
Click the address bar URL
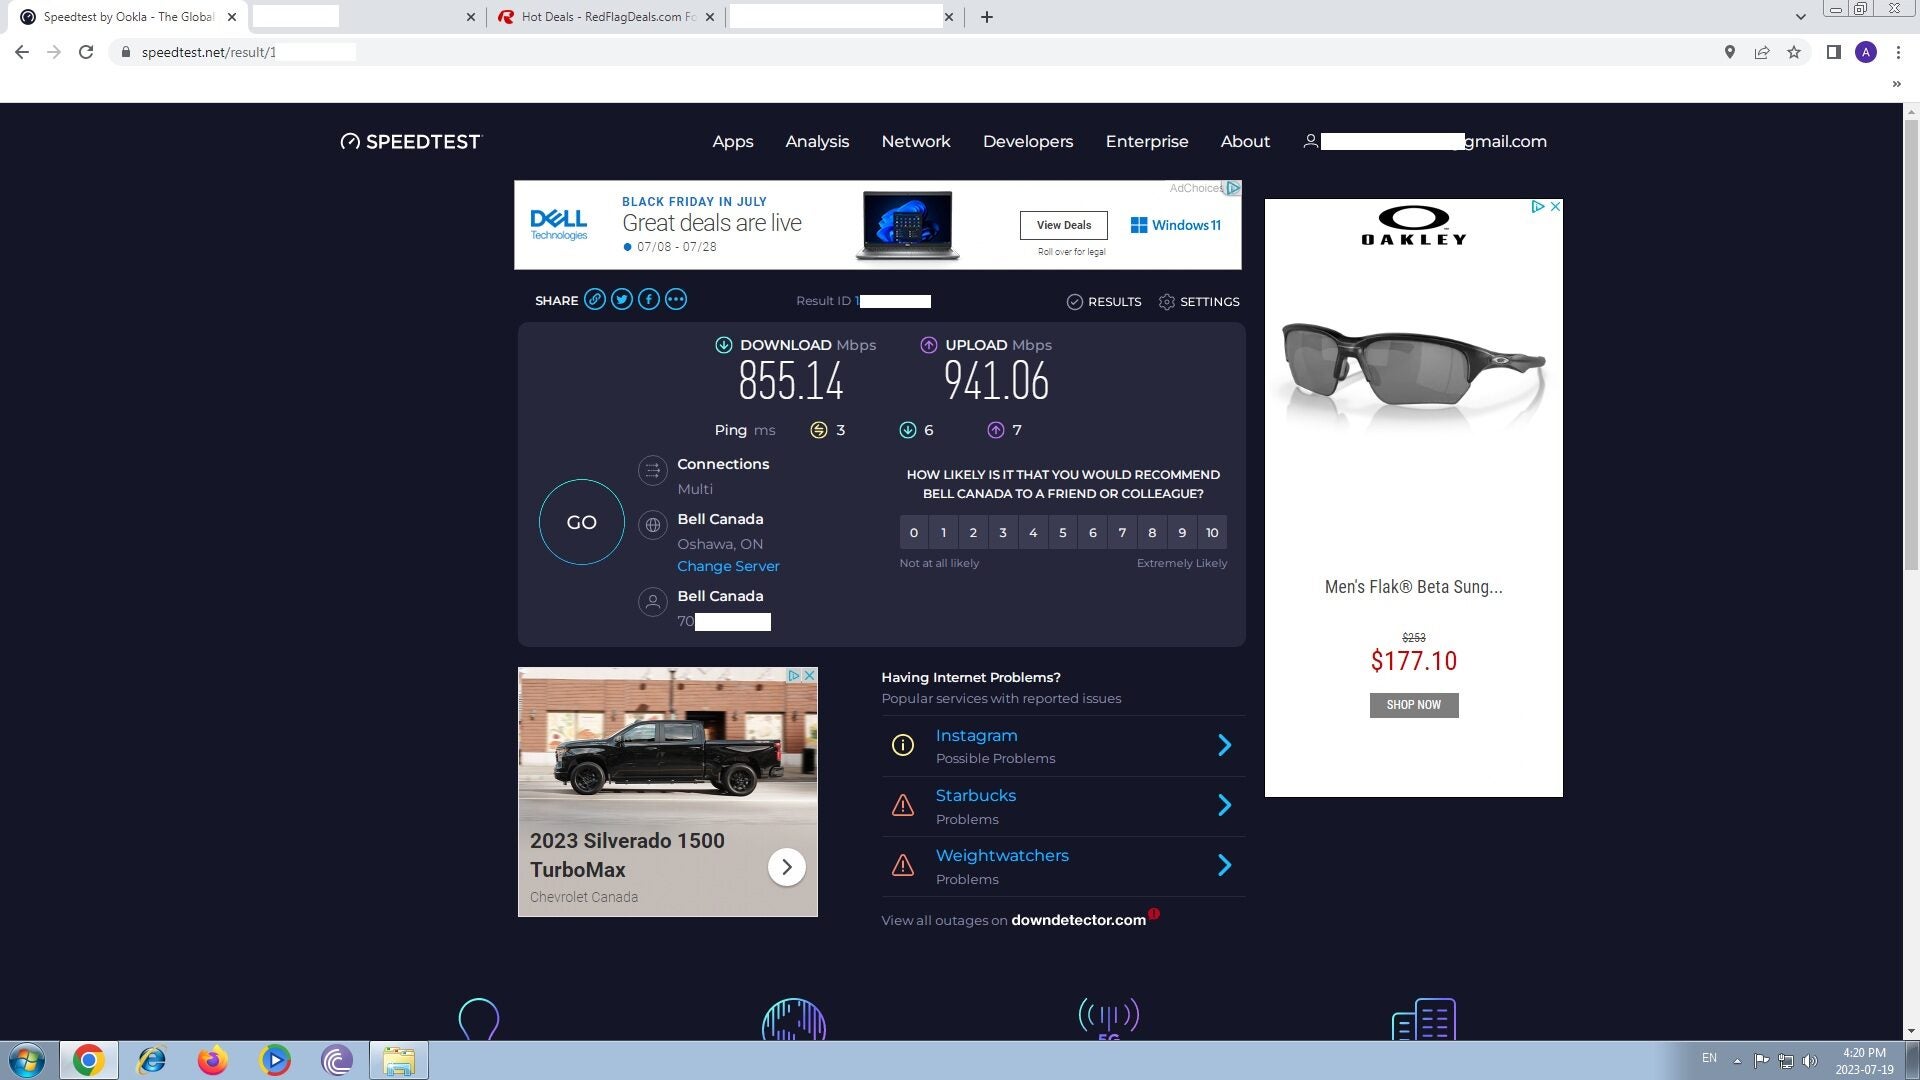[208, 52]
